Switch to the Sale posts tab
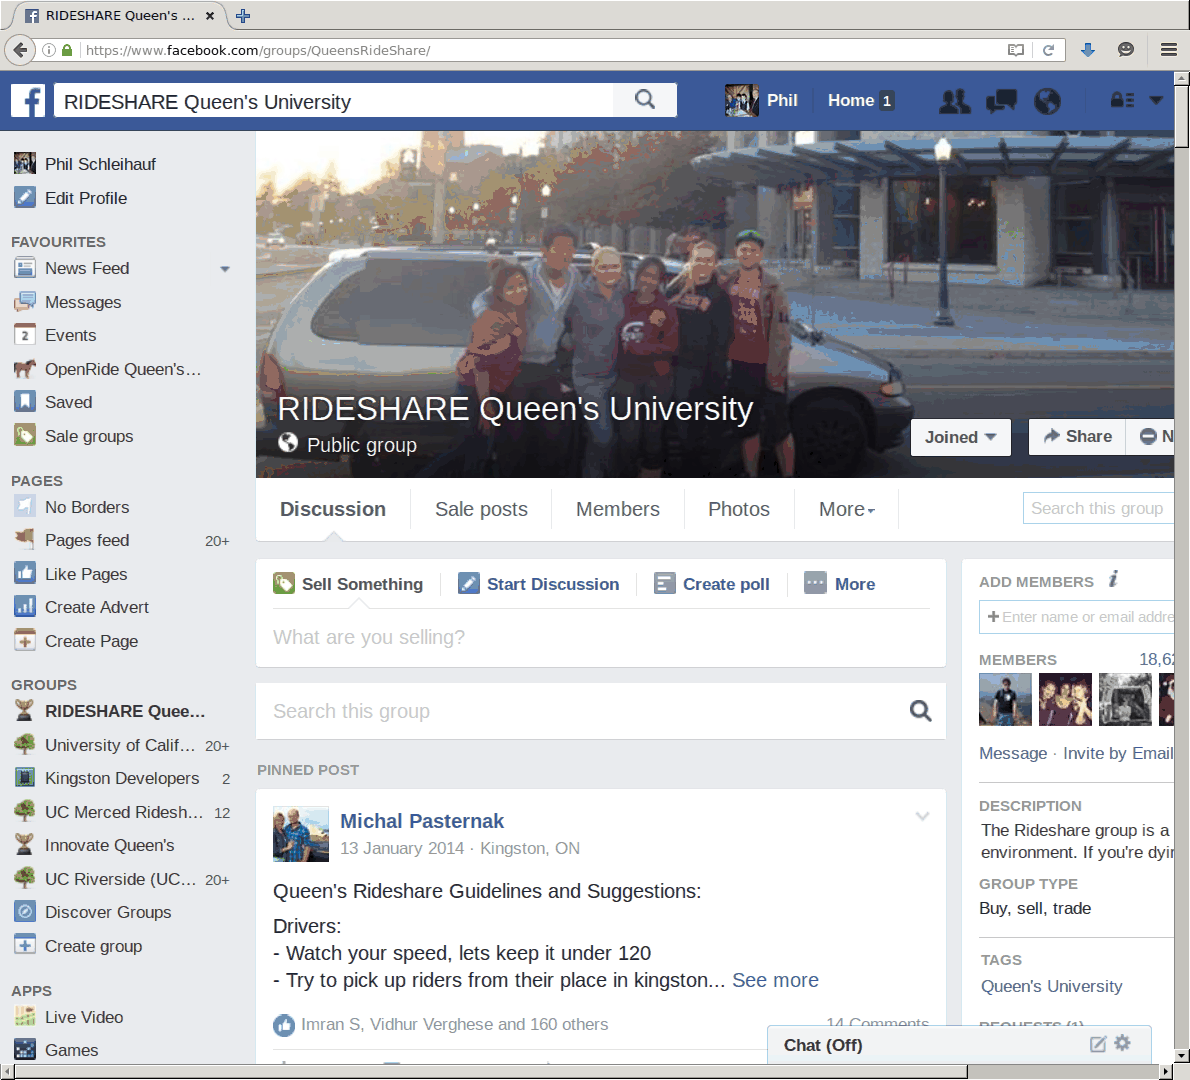 click(481, 509)
